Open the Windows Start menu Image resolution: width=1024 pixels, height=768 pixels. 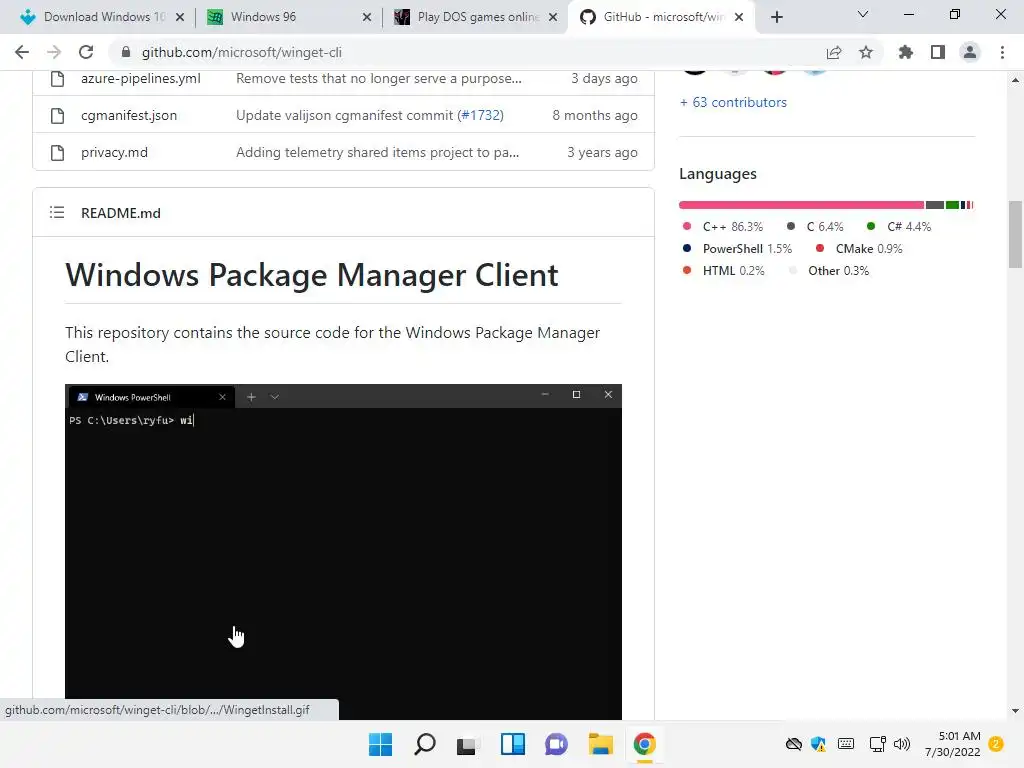(x=380, y=744)
